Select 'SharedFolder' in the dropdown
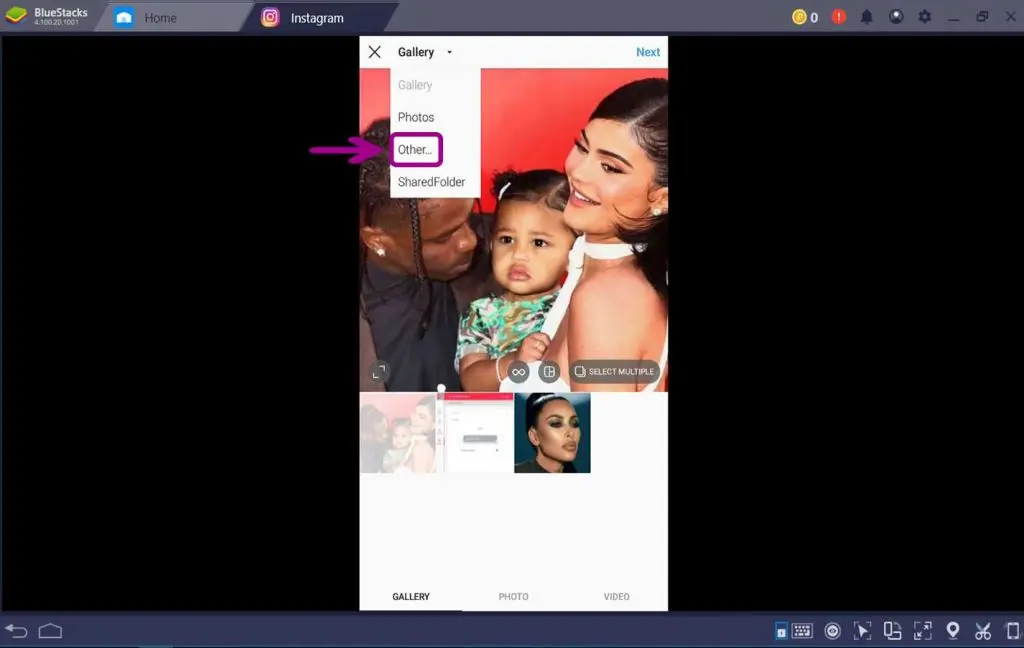1024x648 pixels. point(431,182)
